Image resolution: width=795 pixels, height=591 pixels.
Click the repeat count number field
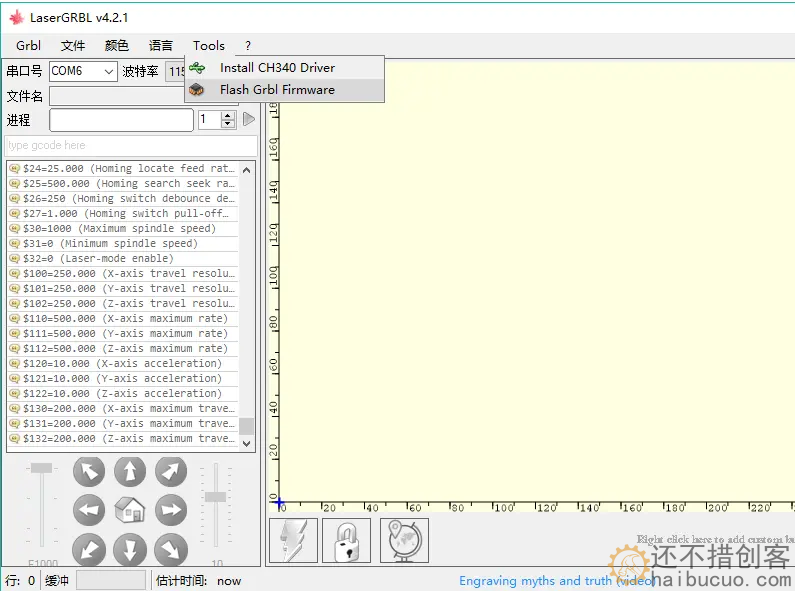[209, 120]
